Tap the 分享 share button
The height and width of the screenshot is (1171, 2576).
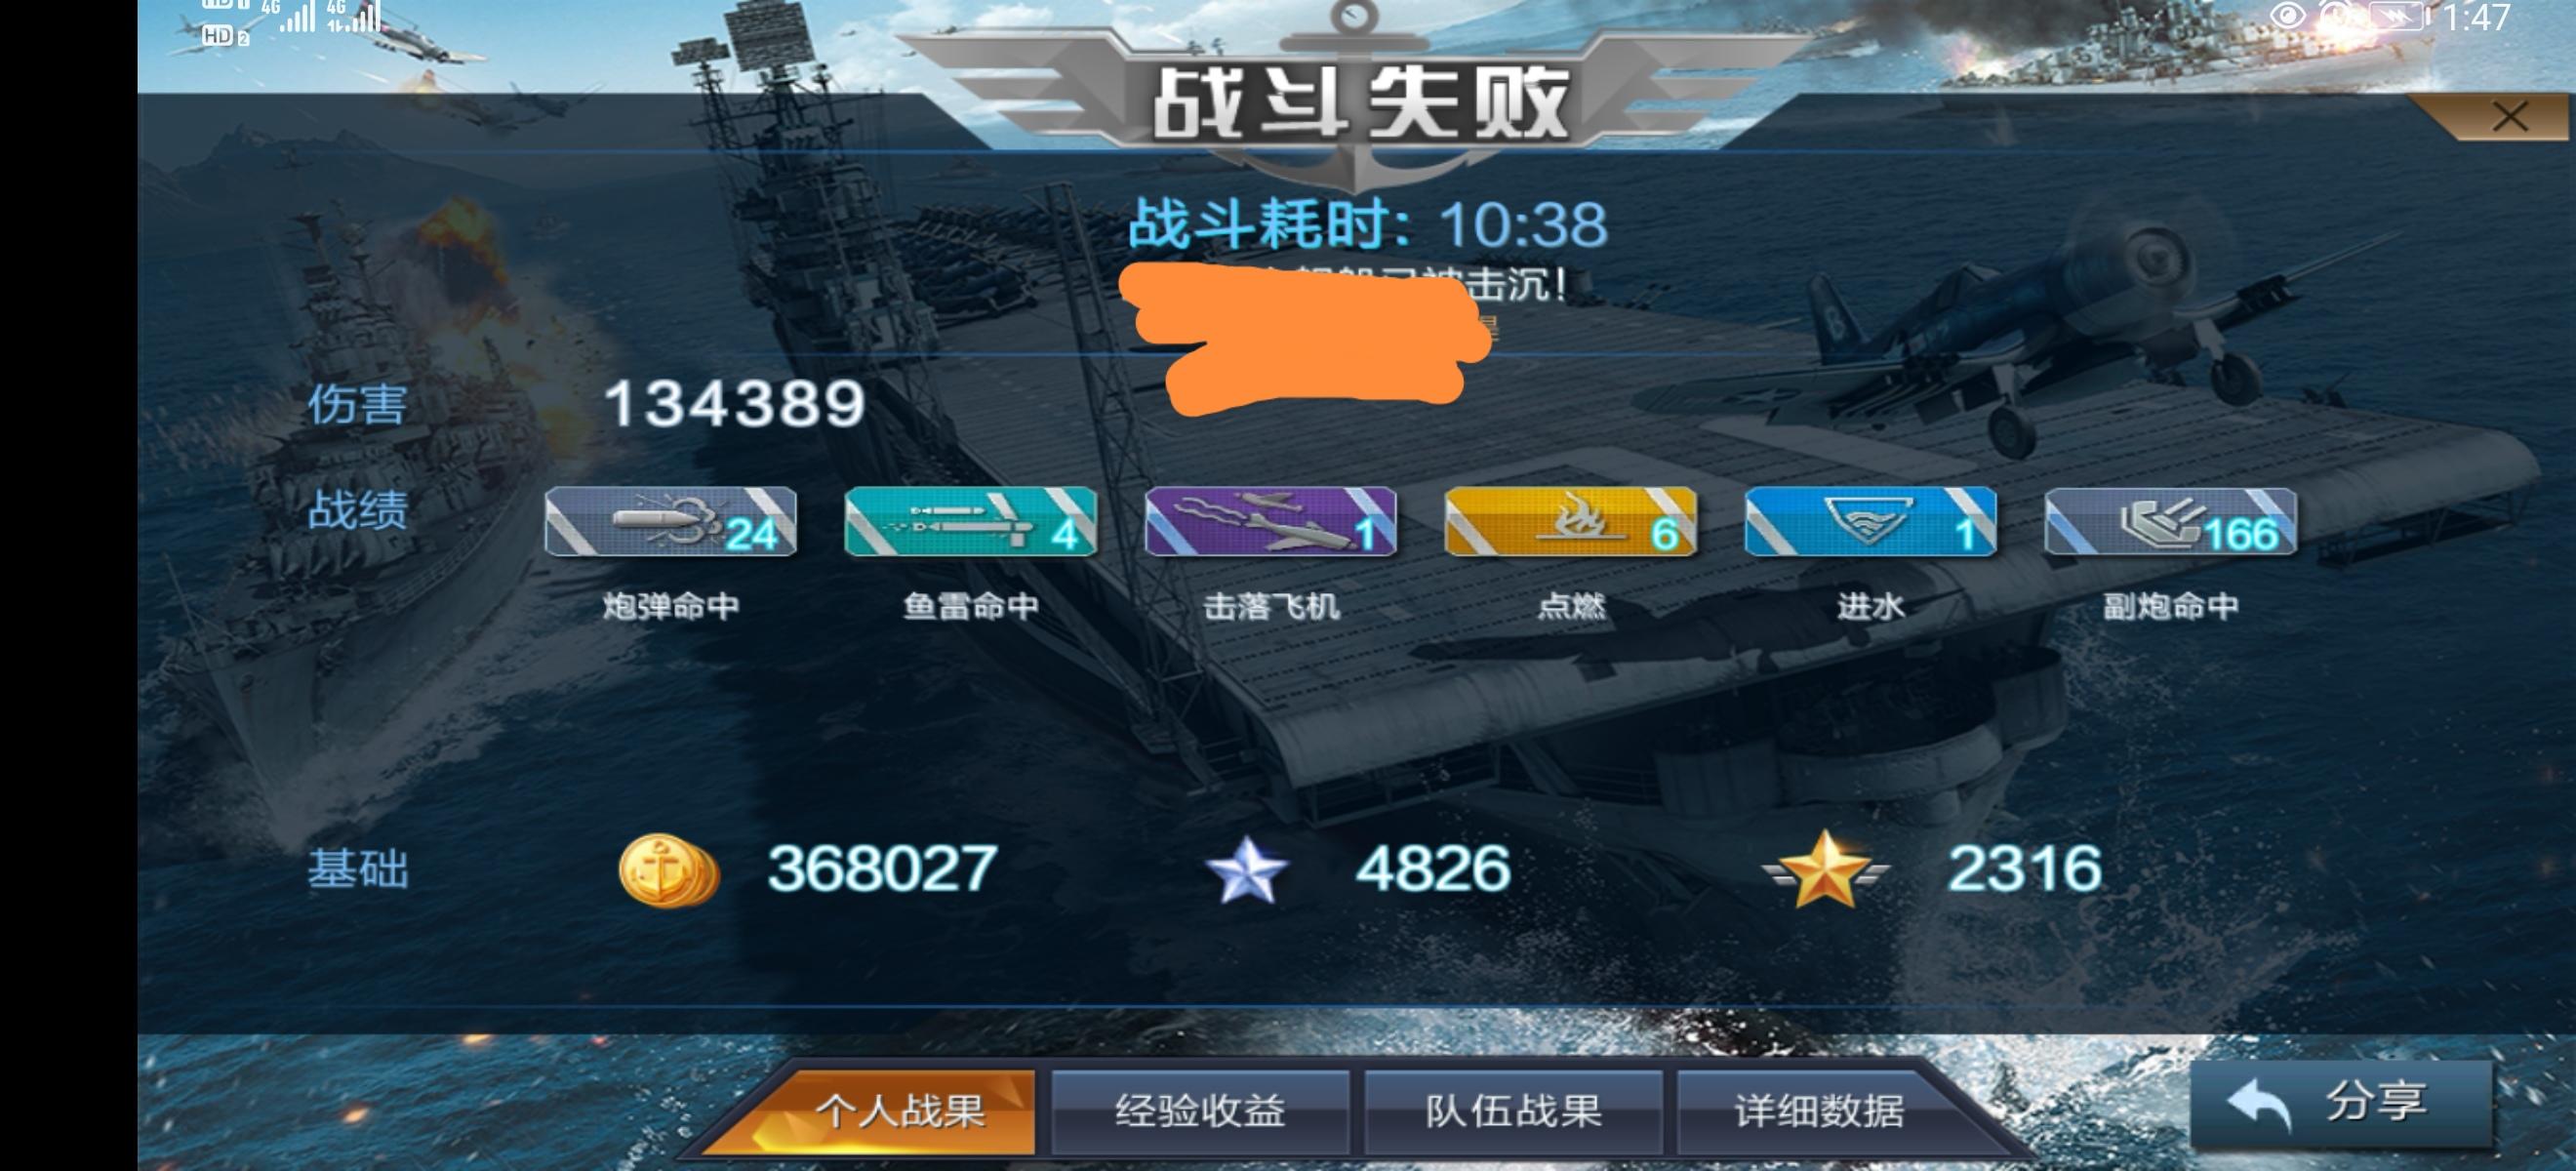[x=2340, y=1102]
